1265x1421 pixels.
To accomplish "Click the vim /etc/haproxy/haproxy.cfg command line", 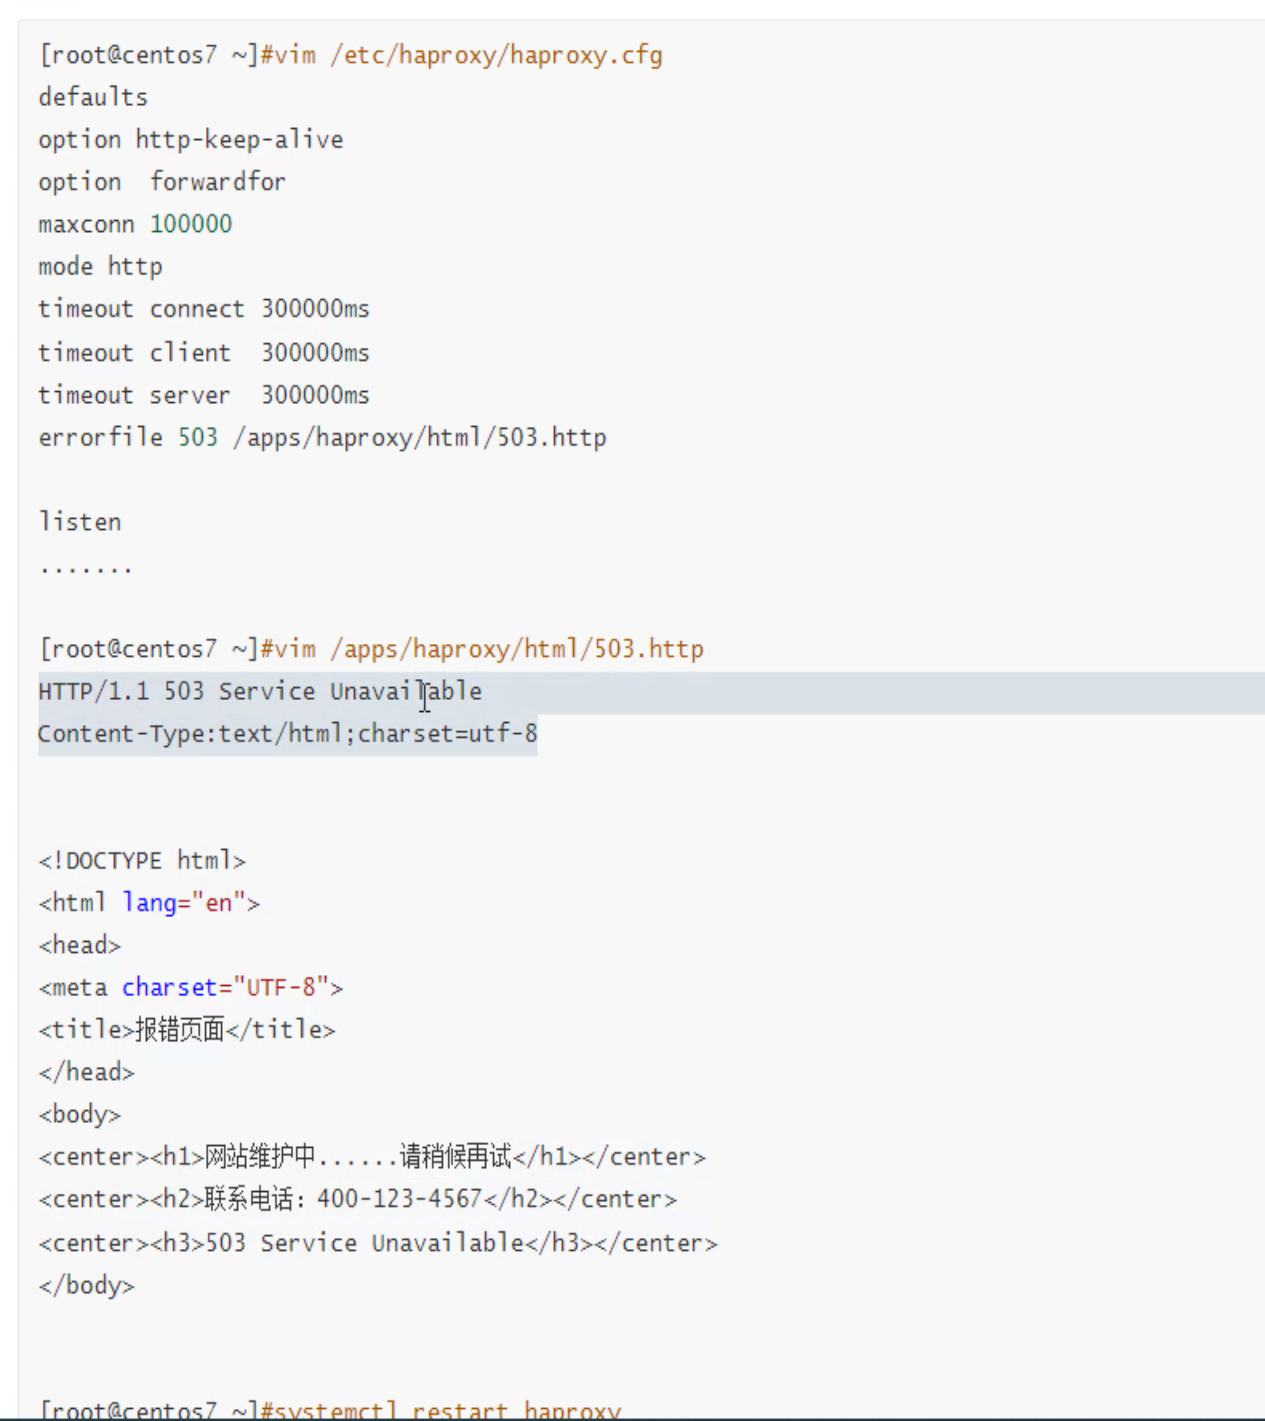I will pos(350,55).
